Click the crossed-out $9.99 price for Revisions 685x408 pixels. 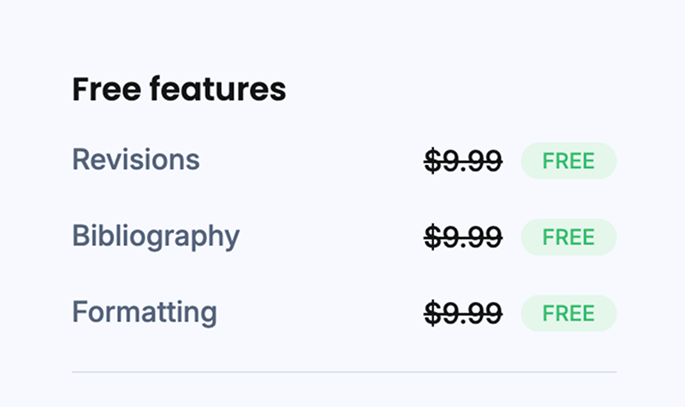463,161
